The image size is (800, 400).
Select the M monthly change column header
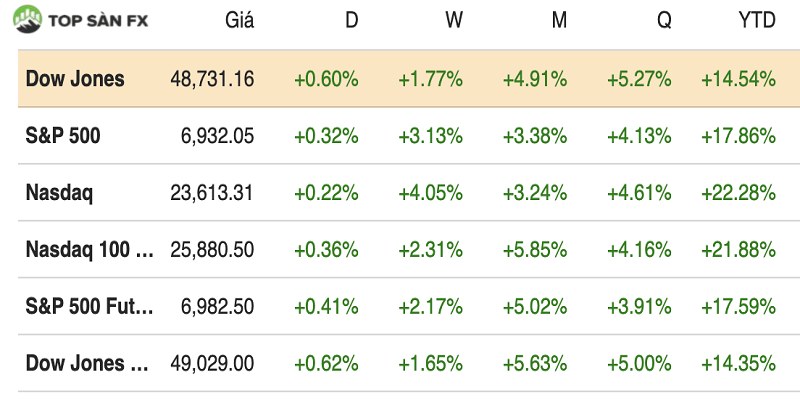[x=559, y=21]
